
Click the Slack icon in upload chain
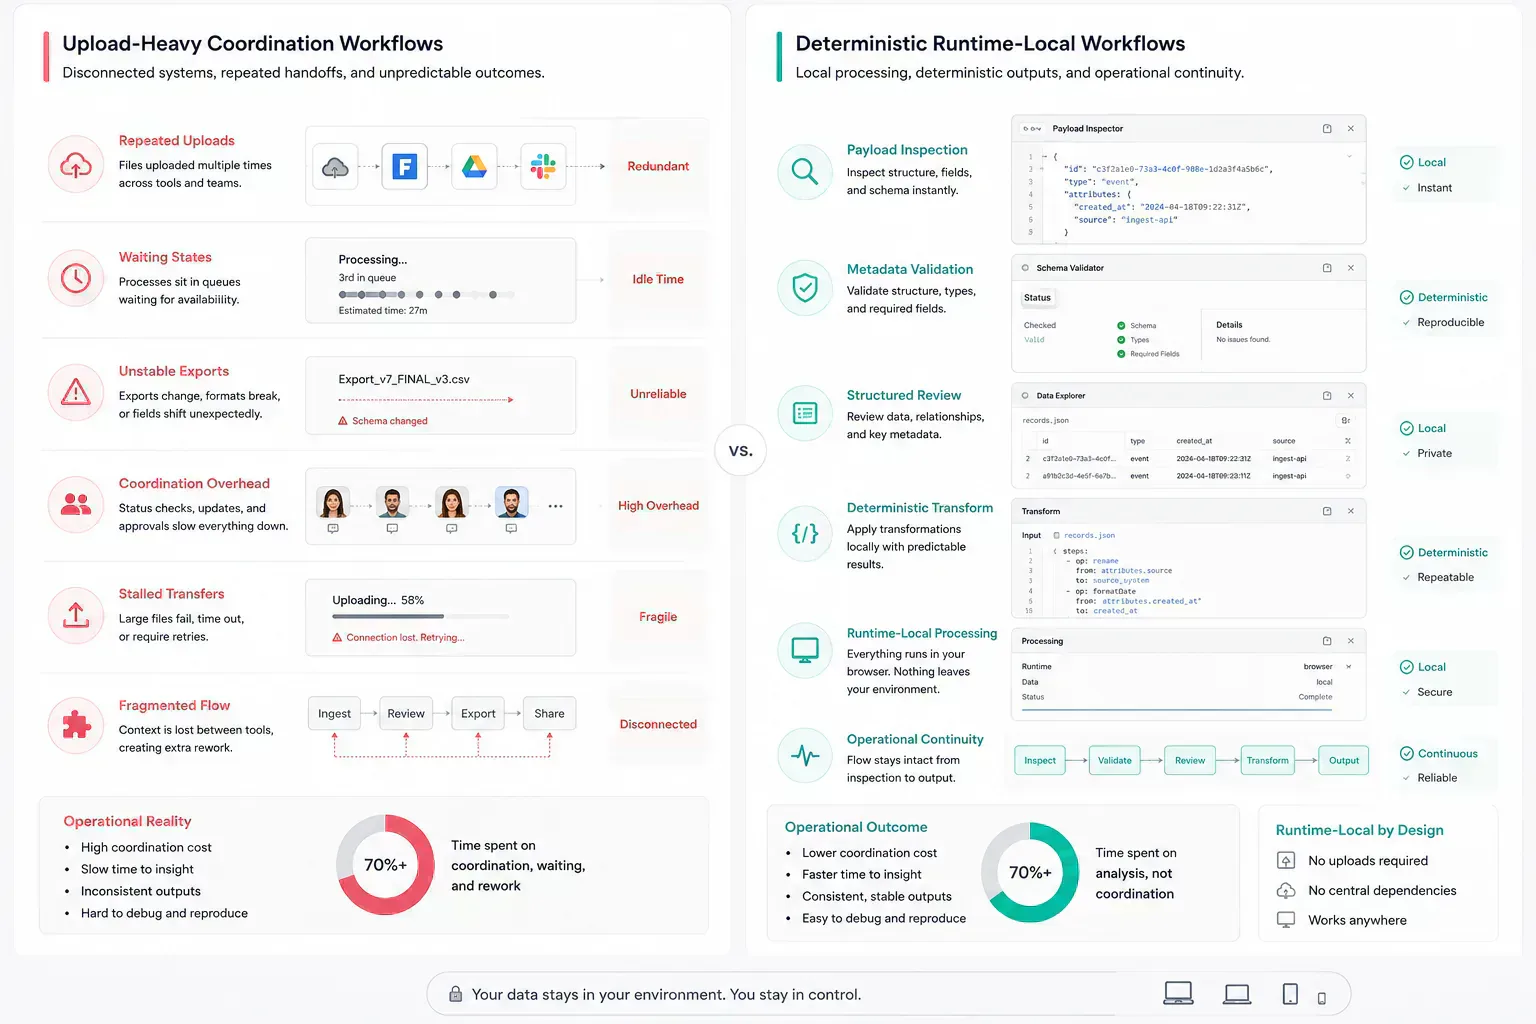tap(543, 167)
